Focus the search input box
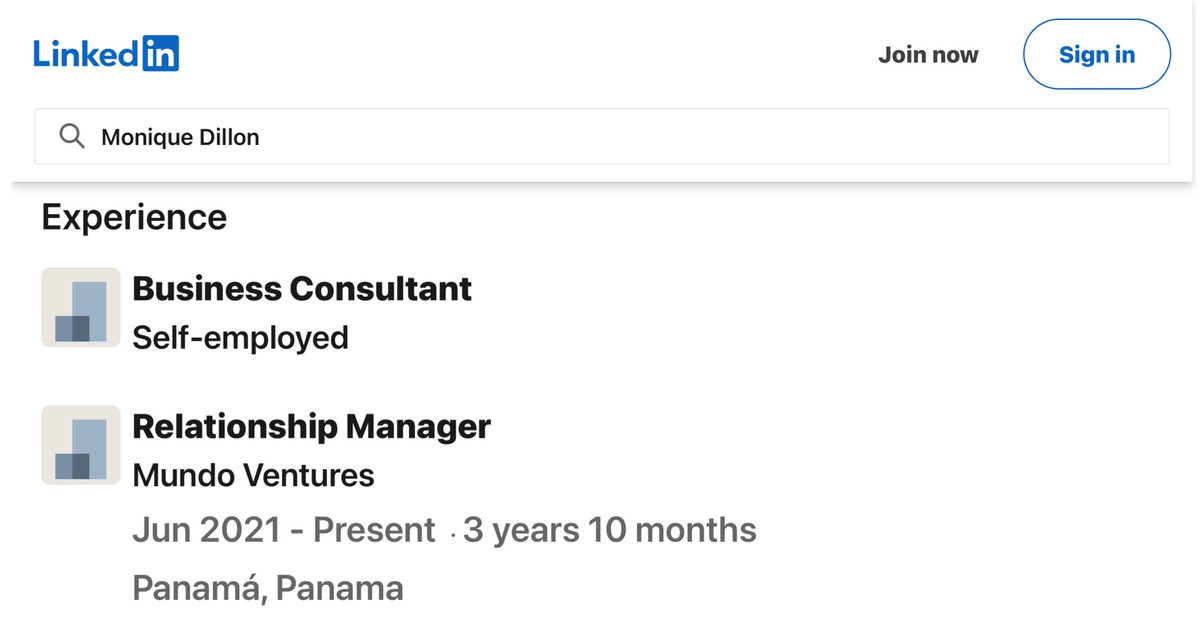1200x625 pixels. point(600,136)
